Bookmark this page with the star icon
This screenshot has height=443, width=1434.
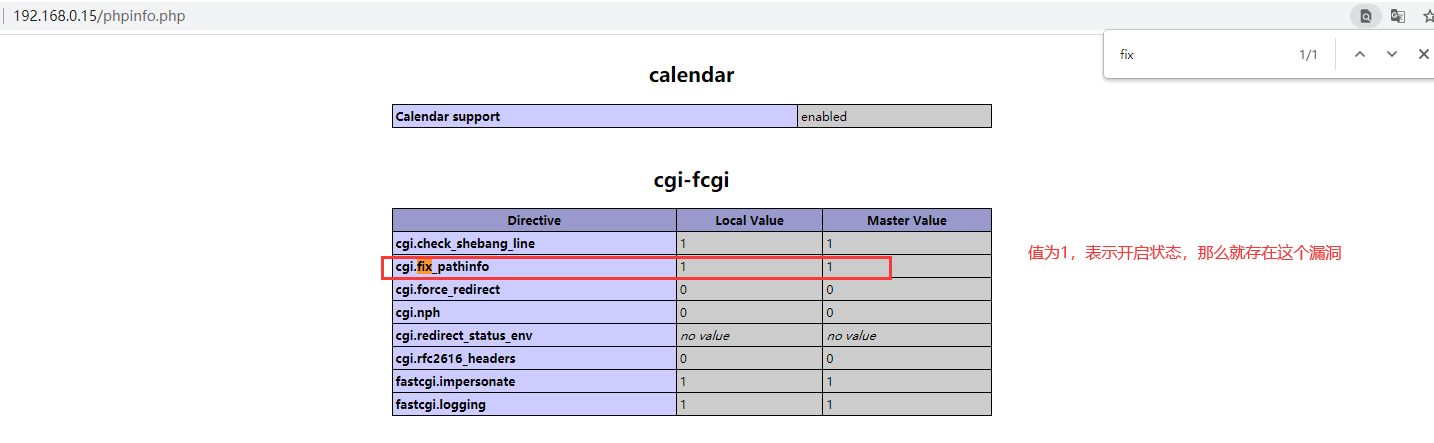pos(1427,16)
